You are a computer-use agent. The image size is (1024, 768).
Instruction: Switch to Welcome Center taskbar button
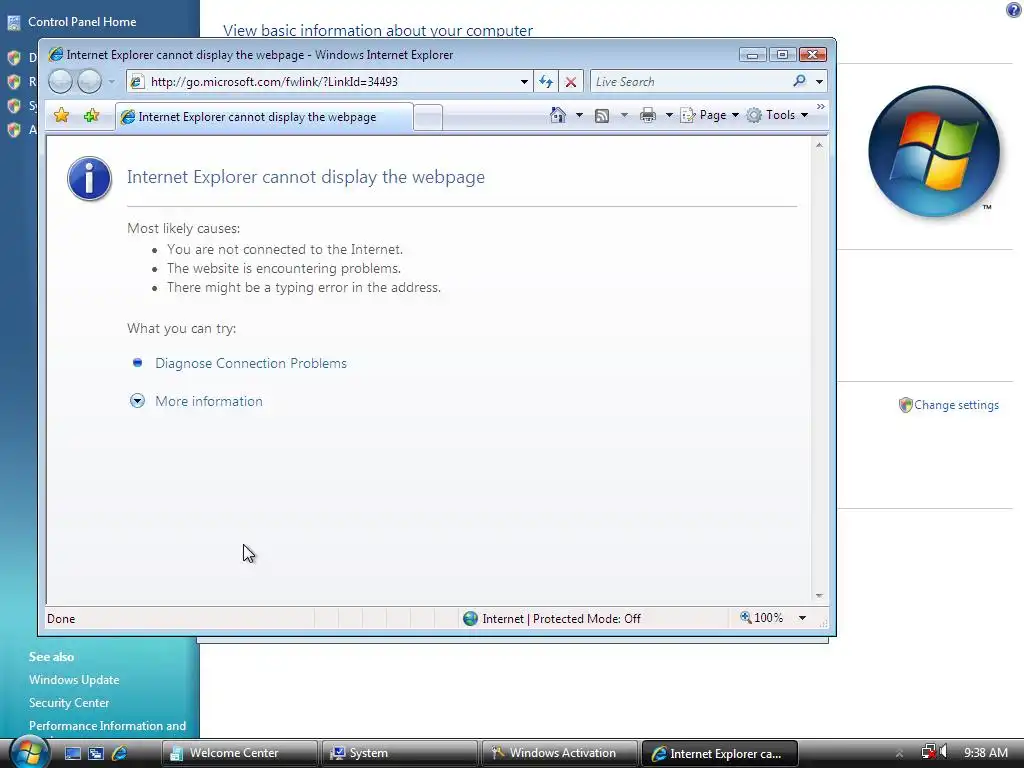239,753
